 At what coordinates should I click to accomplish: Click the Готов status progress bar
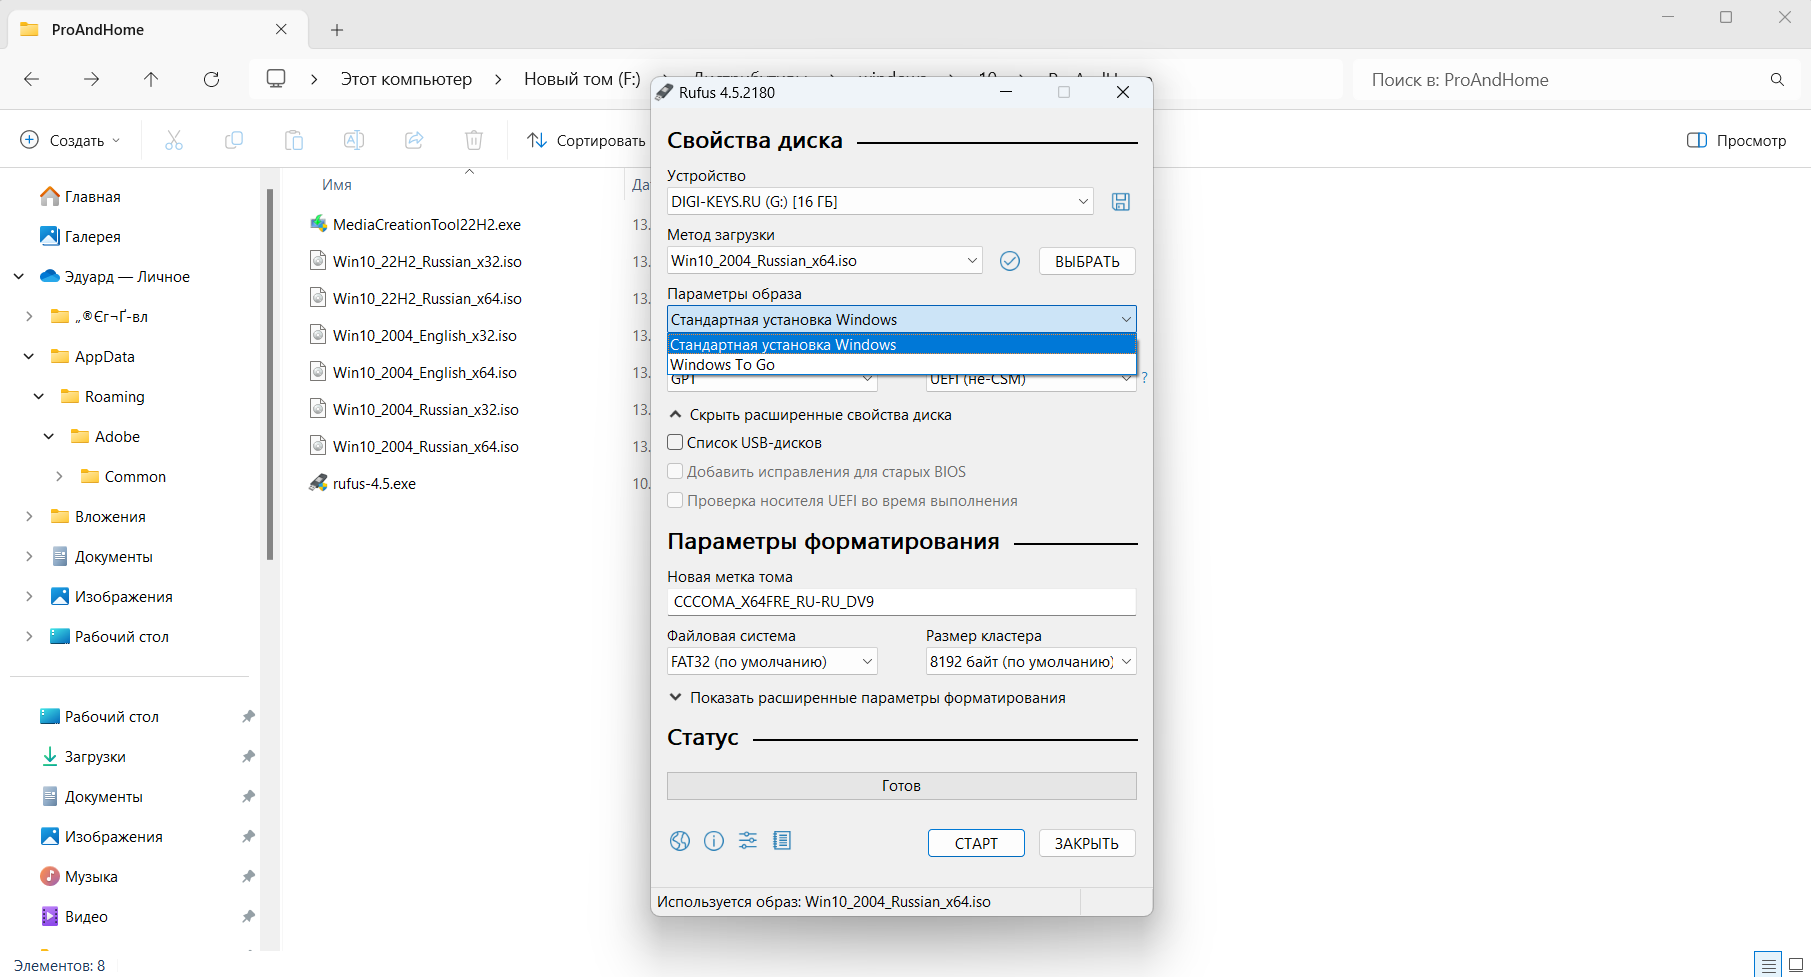pos(901,786)
